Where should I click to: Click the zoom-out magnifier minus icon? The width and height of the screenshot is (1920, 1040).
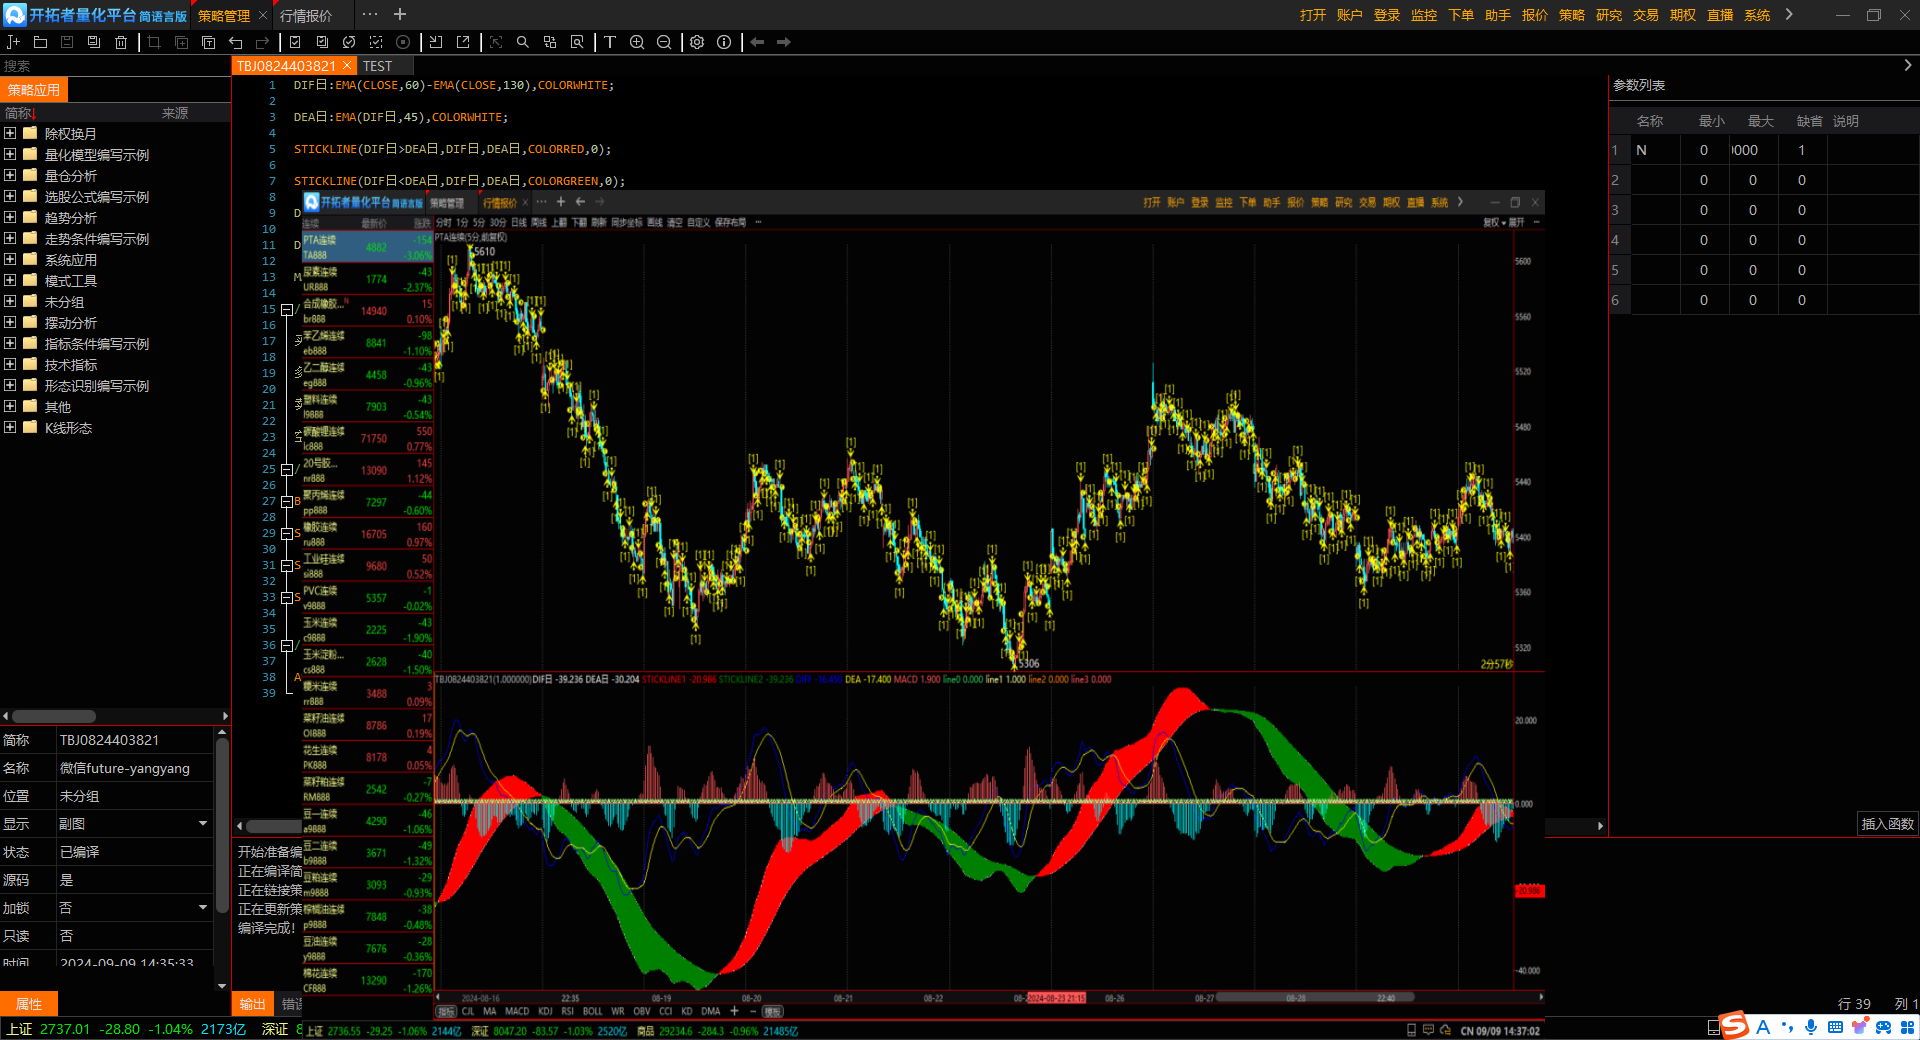tap(664, 42)
